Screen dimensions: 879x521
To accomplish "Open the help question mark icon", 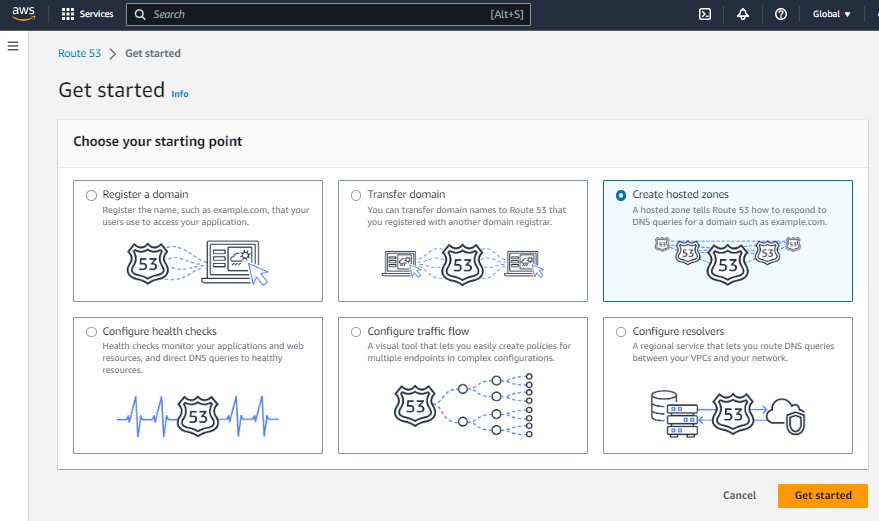I will click(781, 15).
